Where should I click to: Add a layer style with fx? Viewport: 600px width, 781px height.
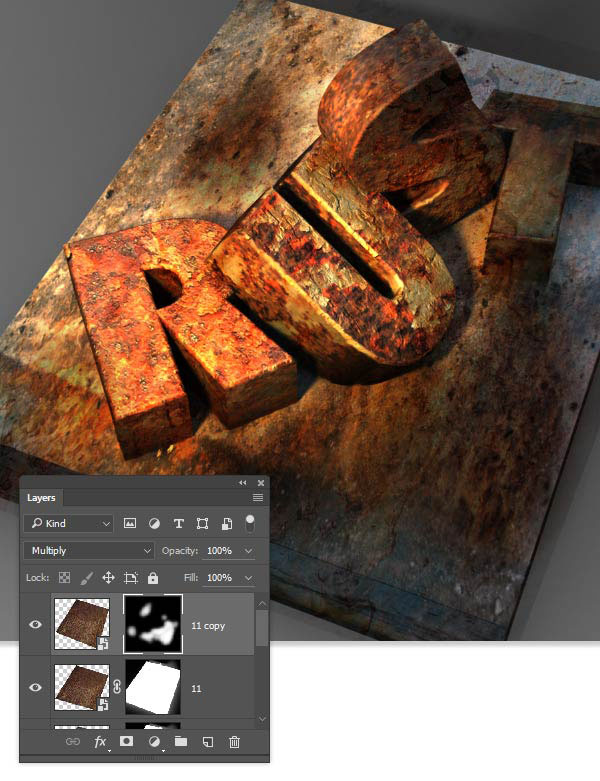(x=100, y=742)
